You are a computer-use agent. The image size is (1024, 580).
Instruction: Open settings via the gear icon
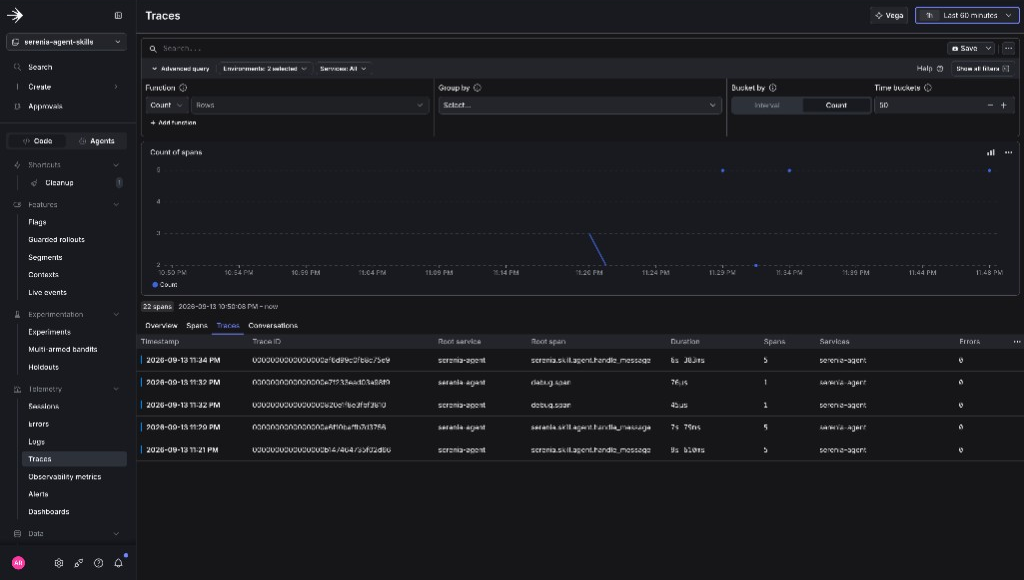59,562
